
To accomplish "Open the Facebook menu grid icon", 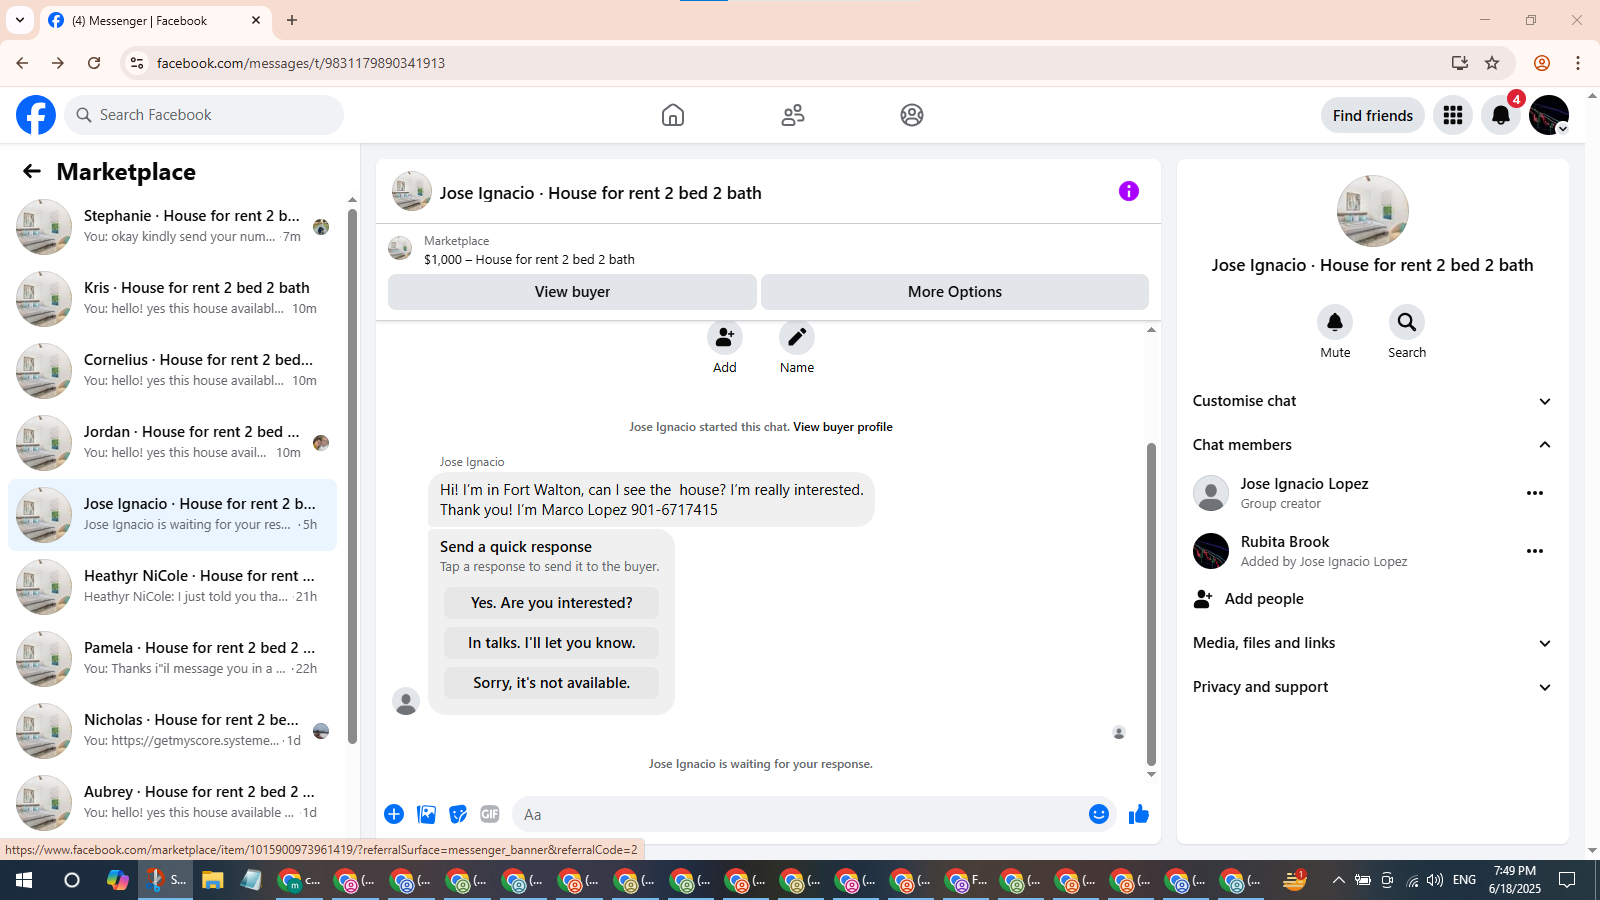I will [x=1453, y=115].
